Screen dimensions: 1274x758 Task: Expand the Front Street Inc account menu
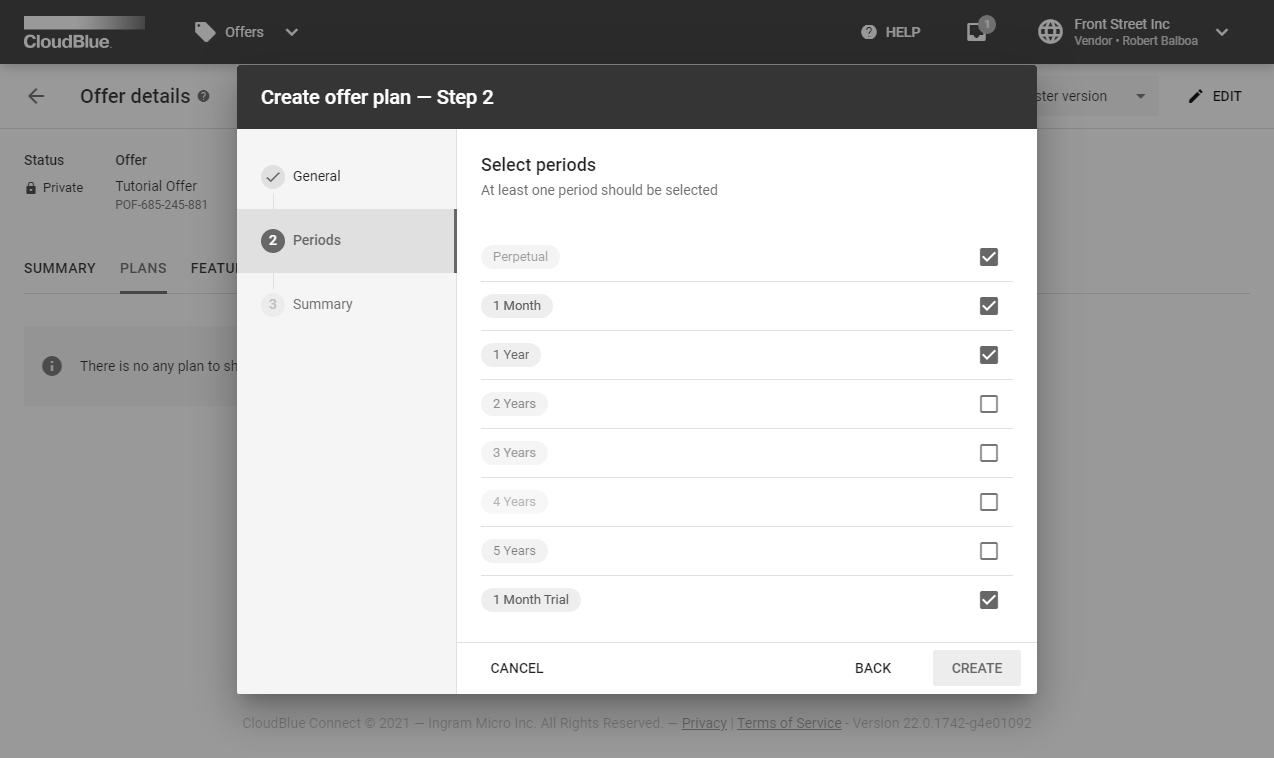pyautogui.click(x=1222, y=32)
